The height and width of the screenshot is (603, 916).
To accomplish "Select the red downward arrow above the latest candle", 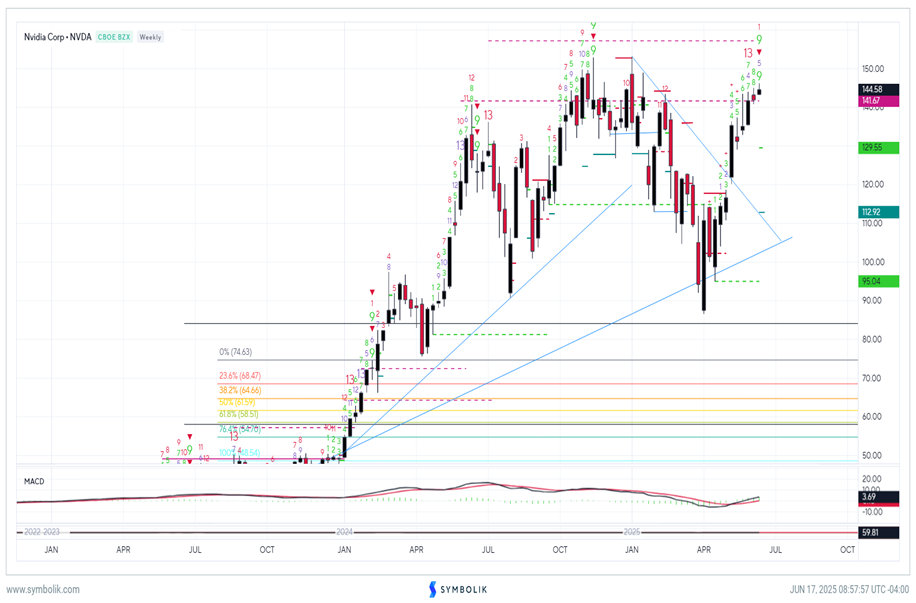I will coord(759,51).
